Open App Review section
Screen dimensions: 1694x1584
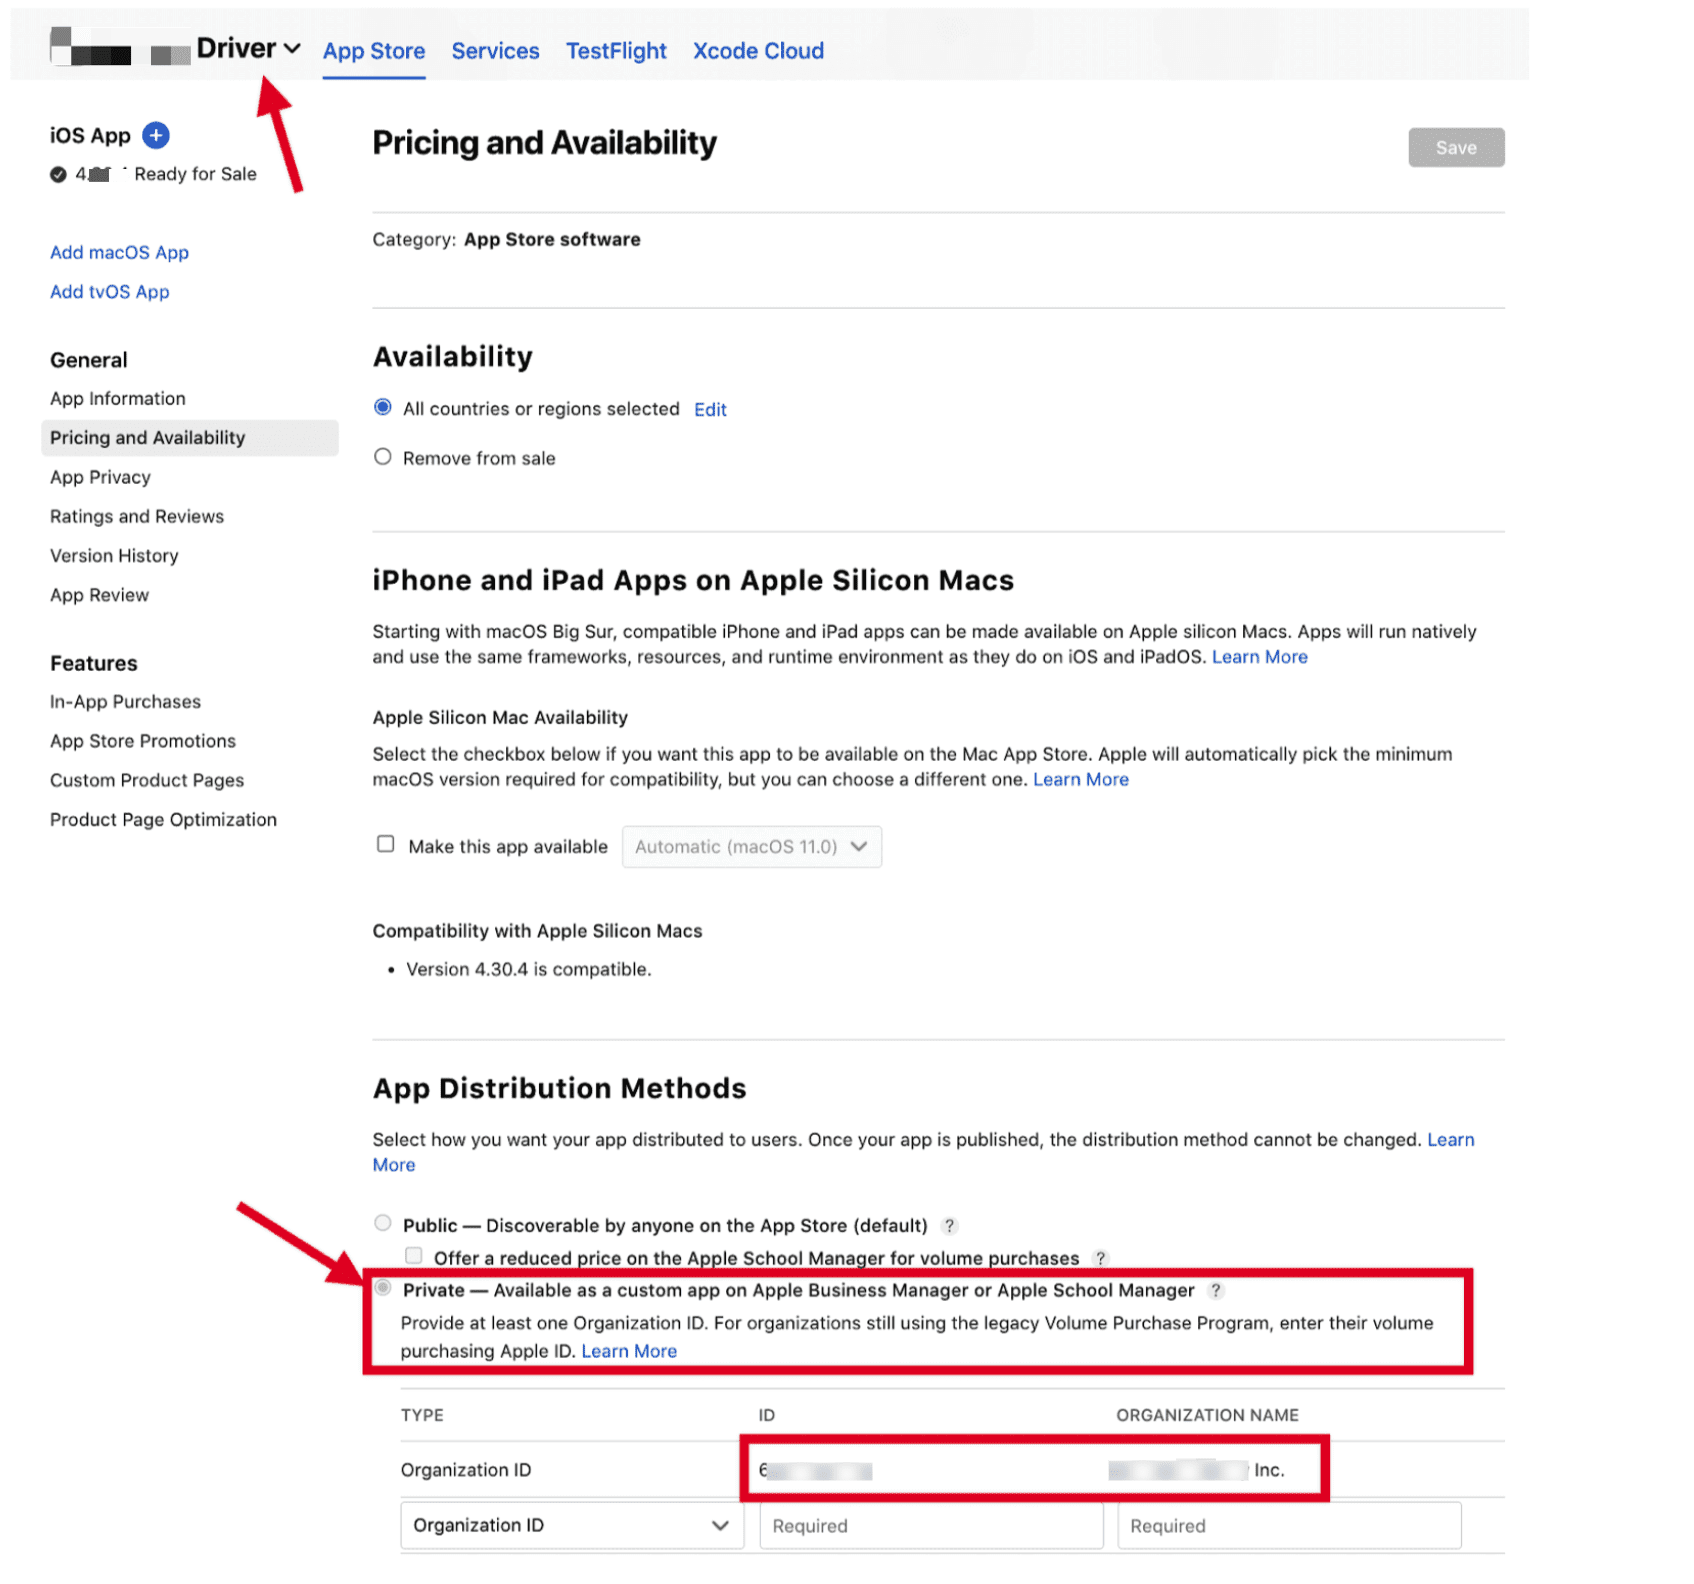click(x=99, y=595)
